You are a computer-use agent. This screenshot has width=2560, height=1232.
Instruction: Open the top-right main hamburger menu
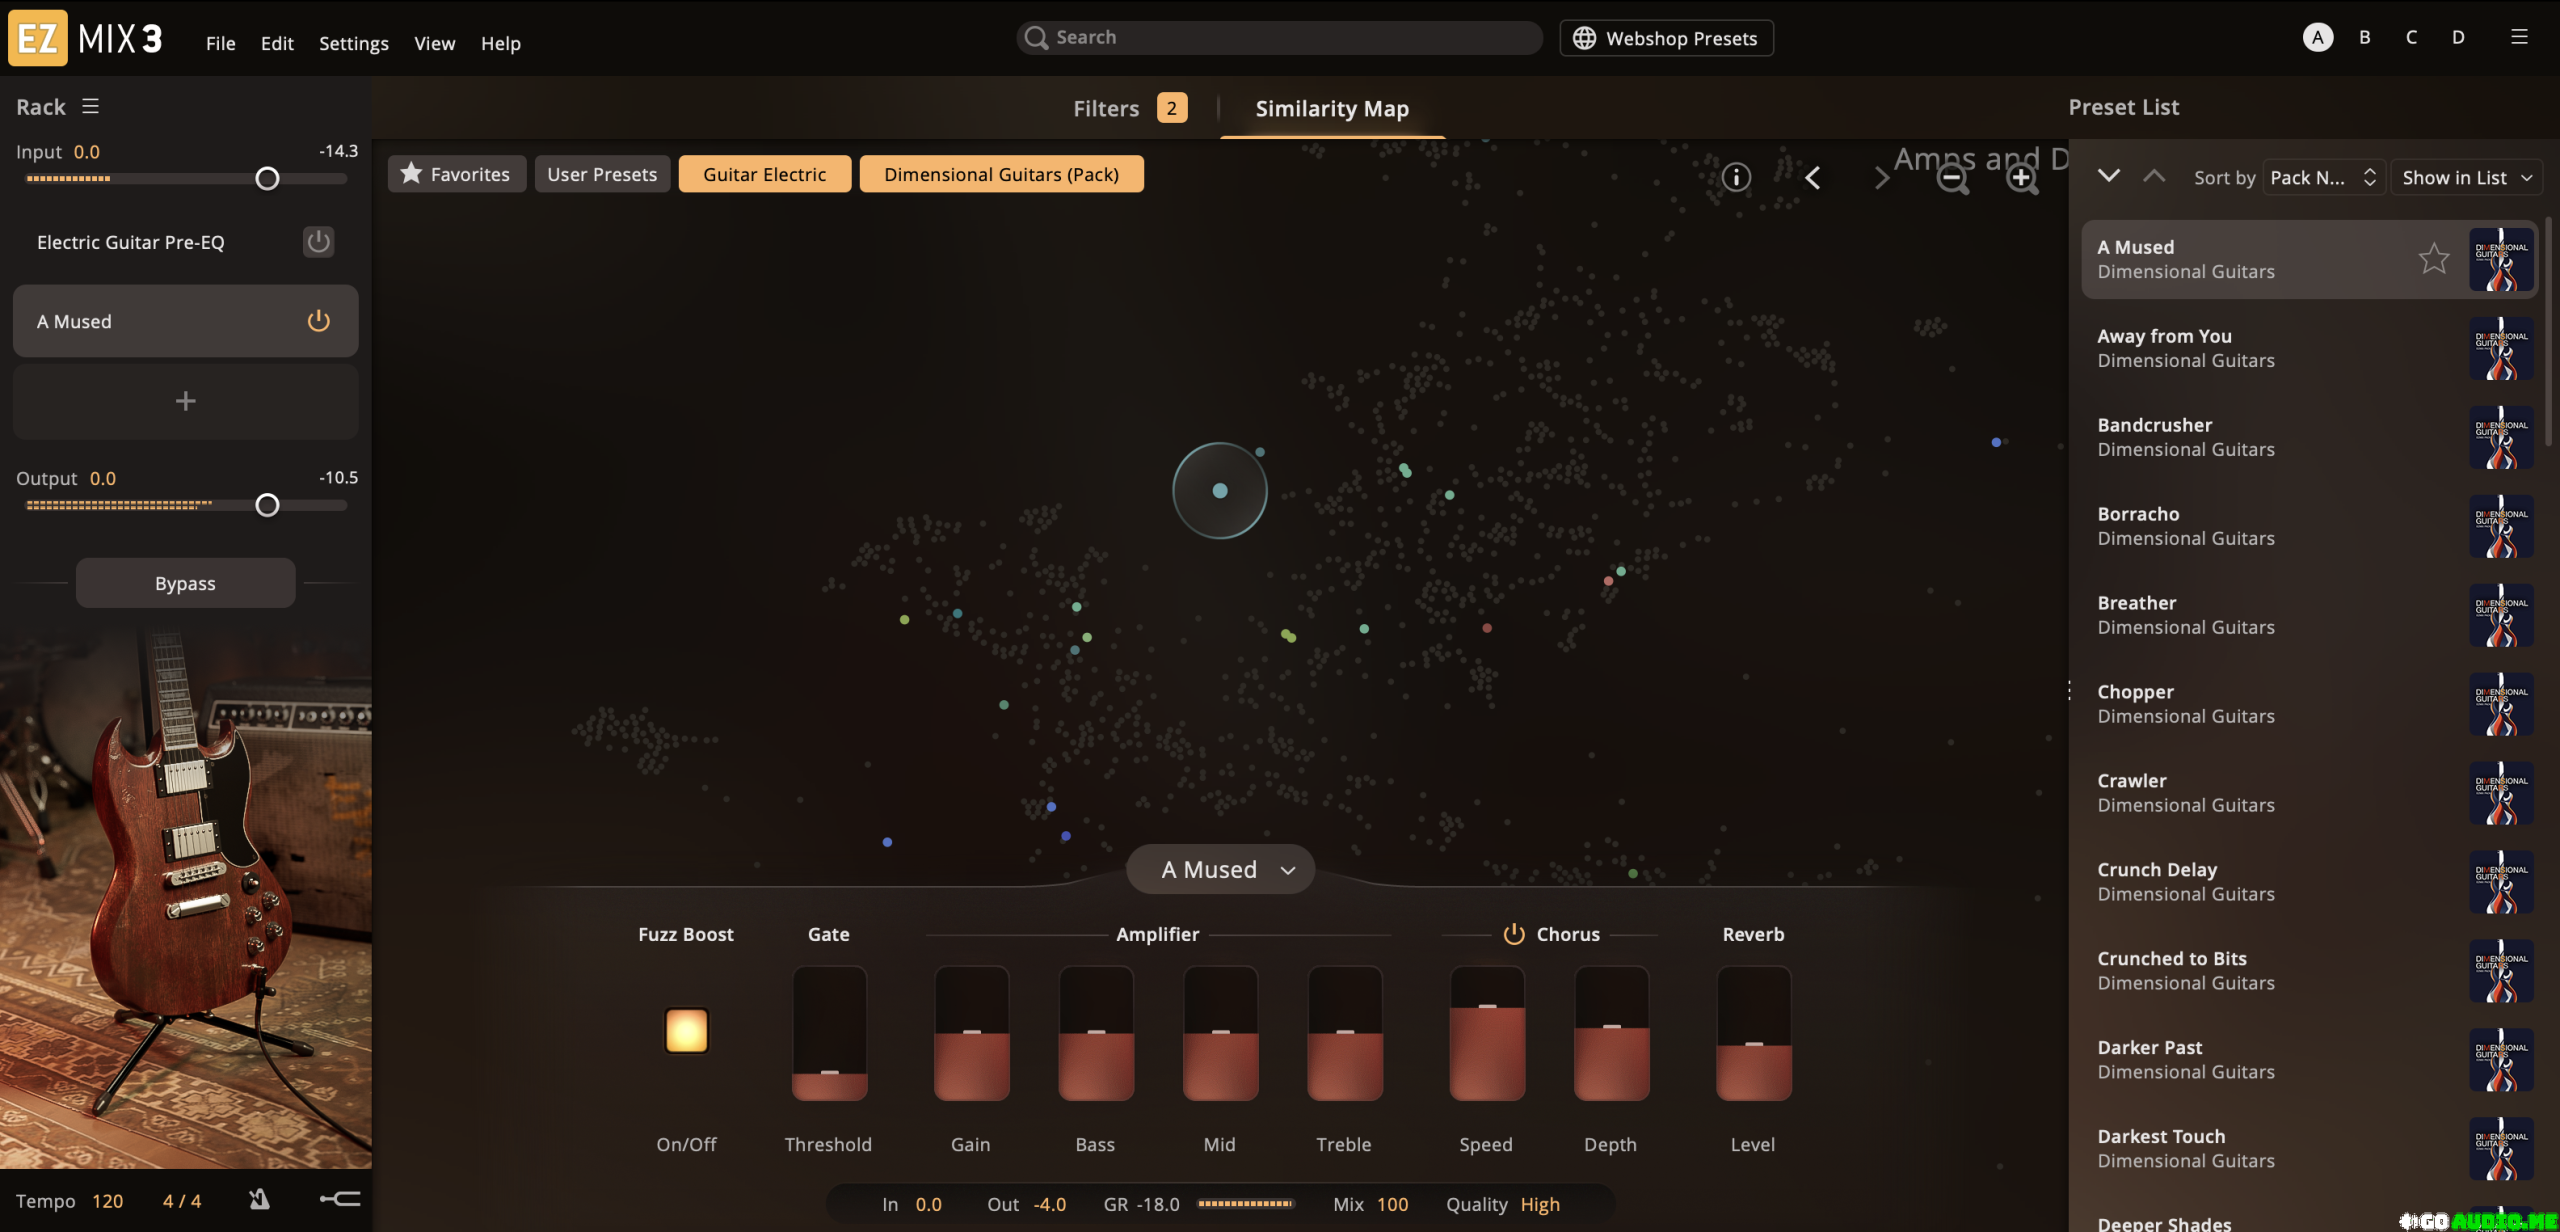[x=2519, y=37]
